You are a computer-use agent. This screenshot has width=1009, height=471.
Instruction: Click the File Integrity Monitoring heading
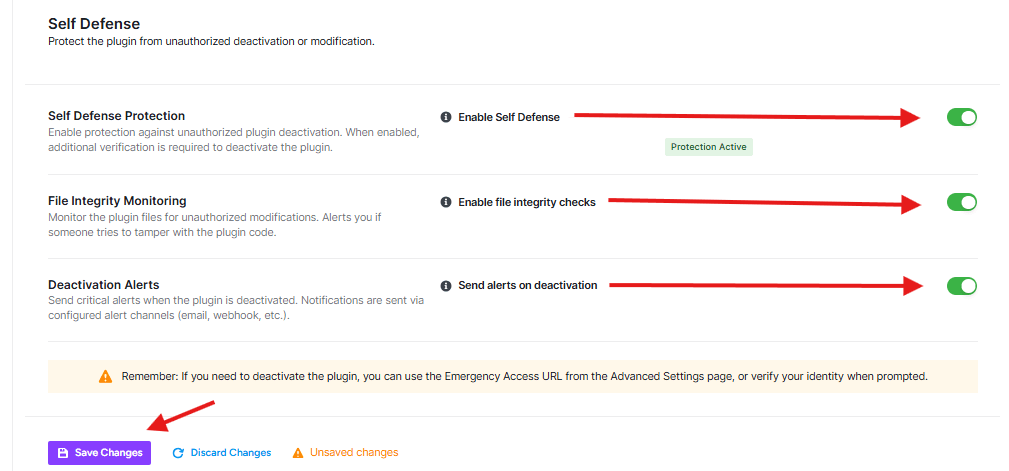tap(117, 201)
